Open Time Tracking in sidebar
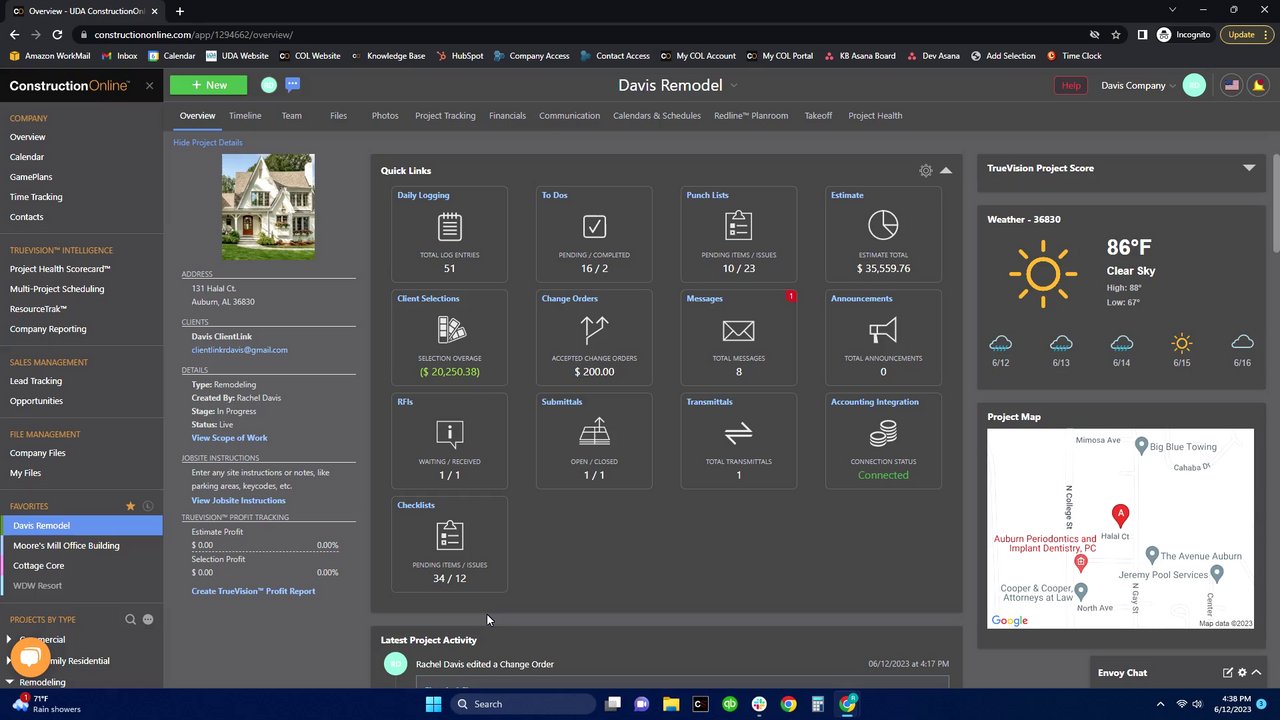Image resolution: width=1280 pixels, height=720 pixels. pos(36,197)
